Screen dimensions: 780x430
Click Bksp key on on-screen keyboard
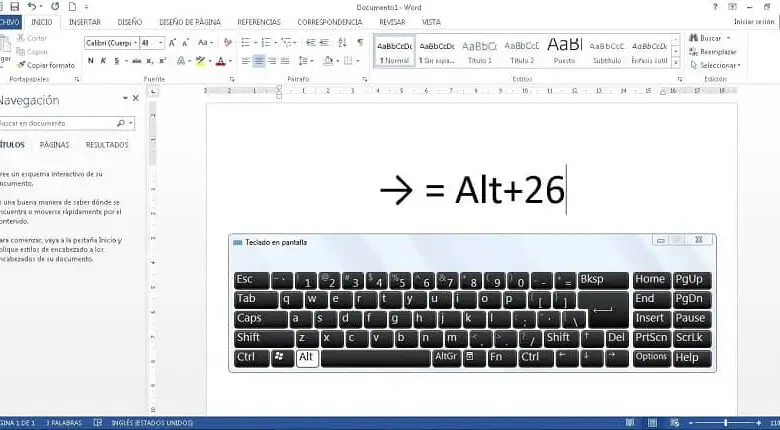(603, 280)
